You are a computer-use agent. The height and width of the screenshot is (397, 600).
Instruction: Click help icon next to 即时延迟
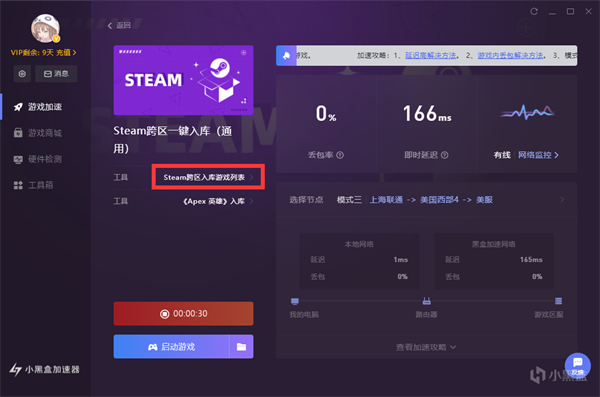click(x=445, y=155)
